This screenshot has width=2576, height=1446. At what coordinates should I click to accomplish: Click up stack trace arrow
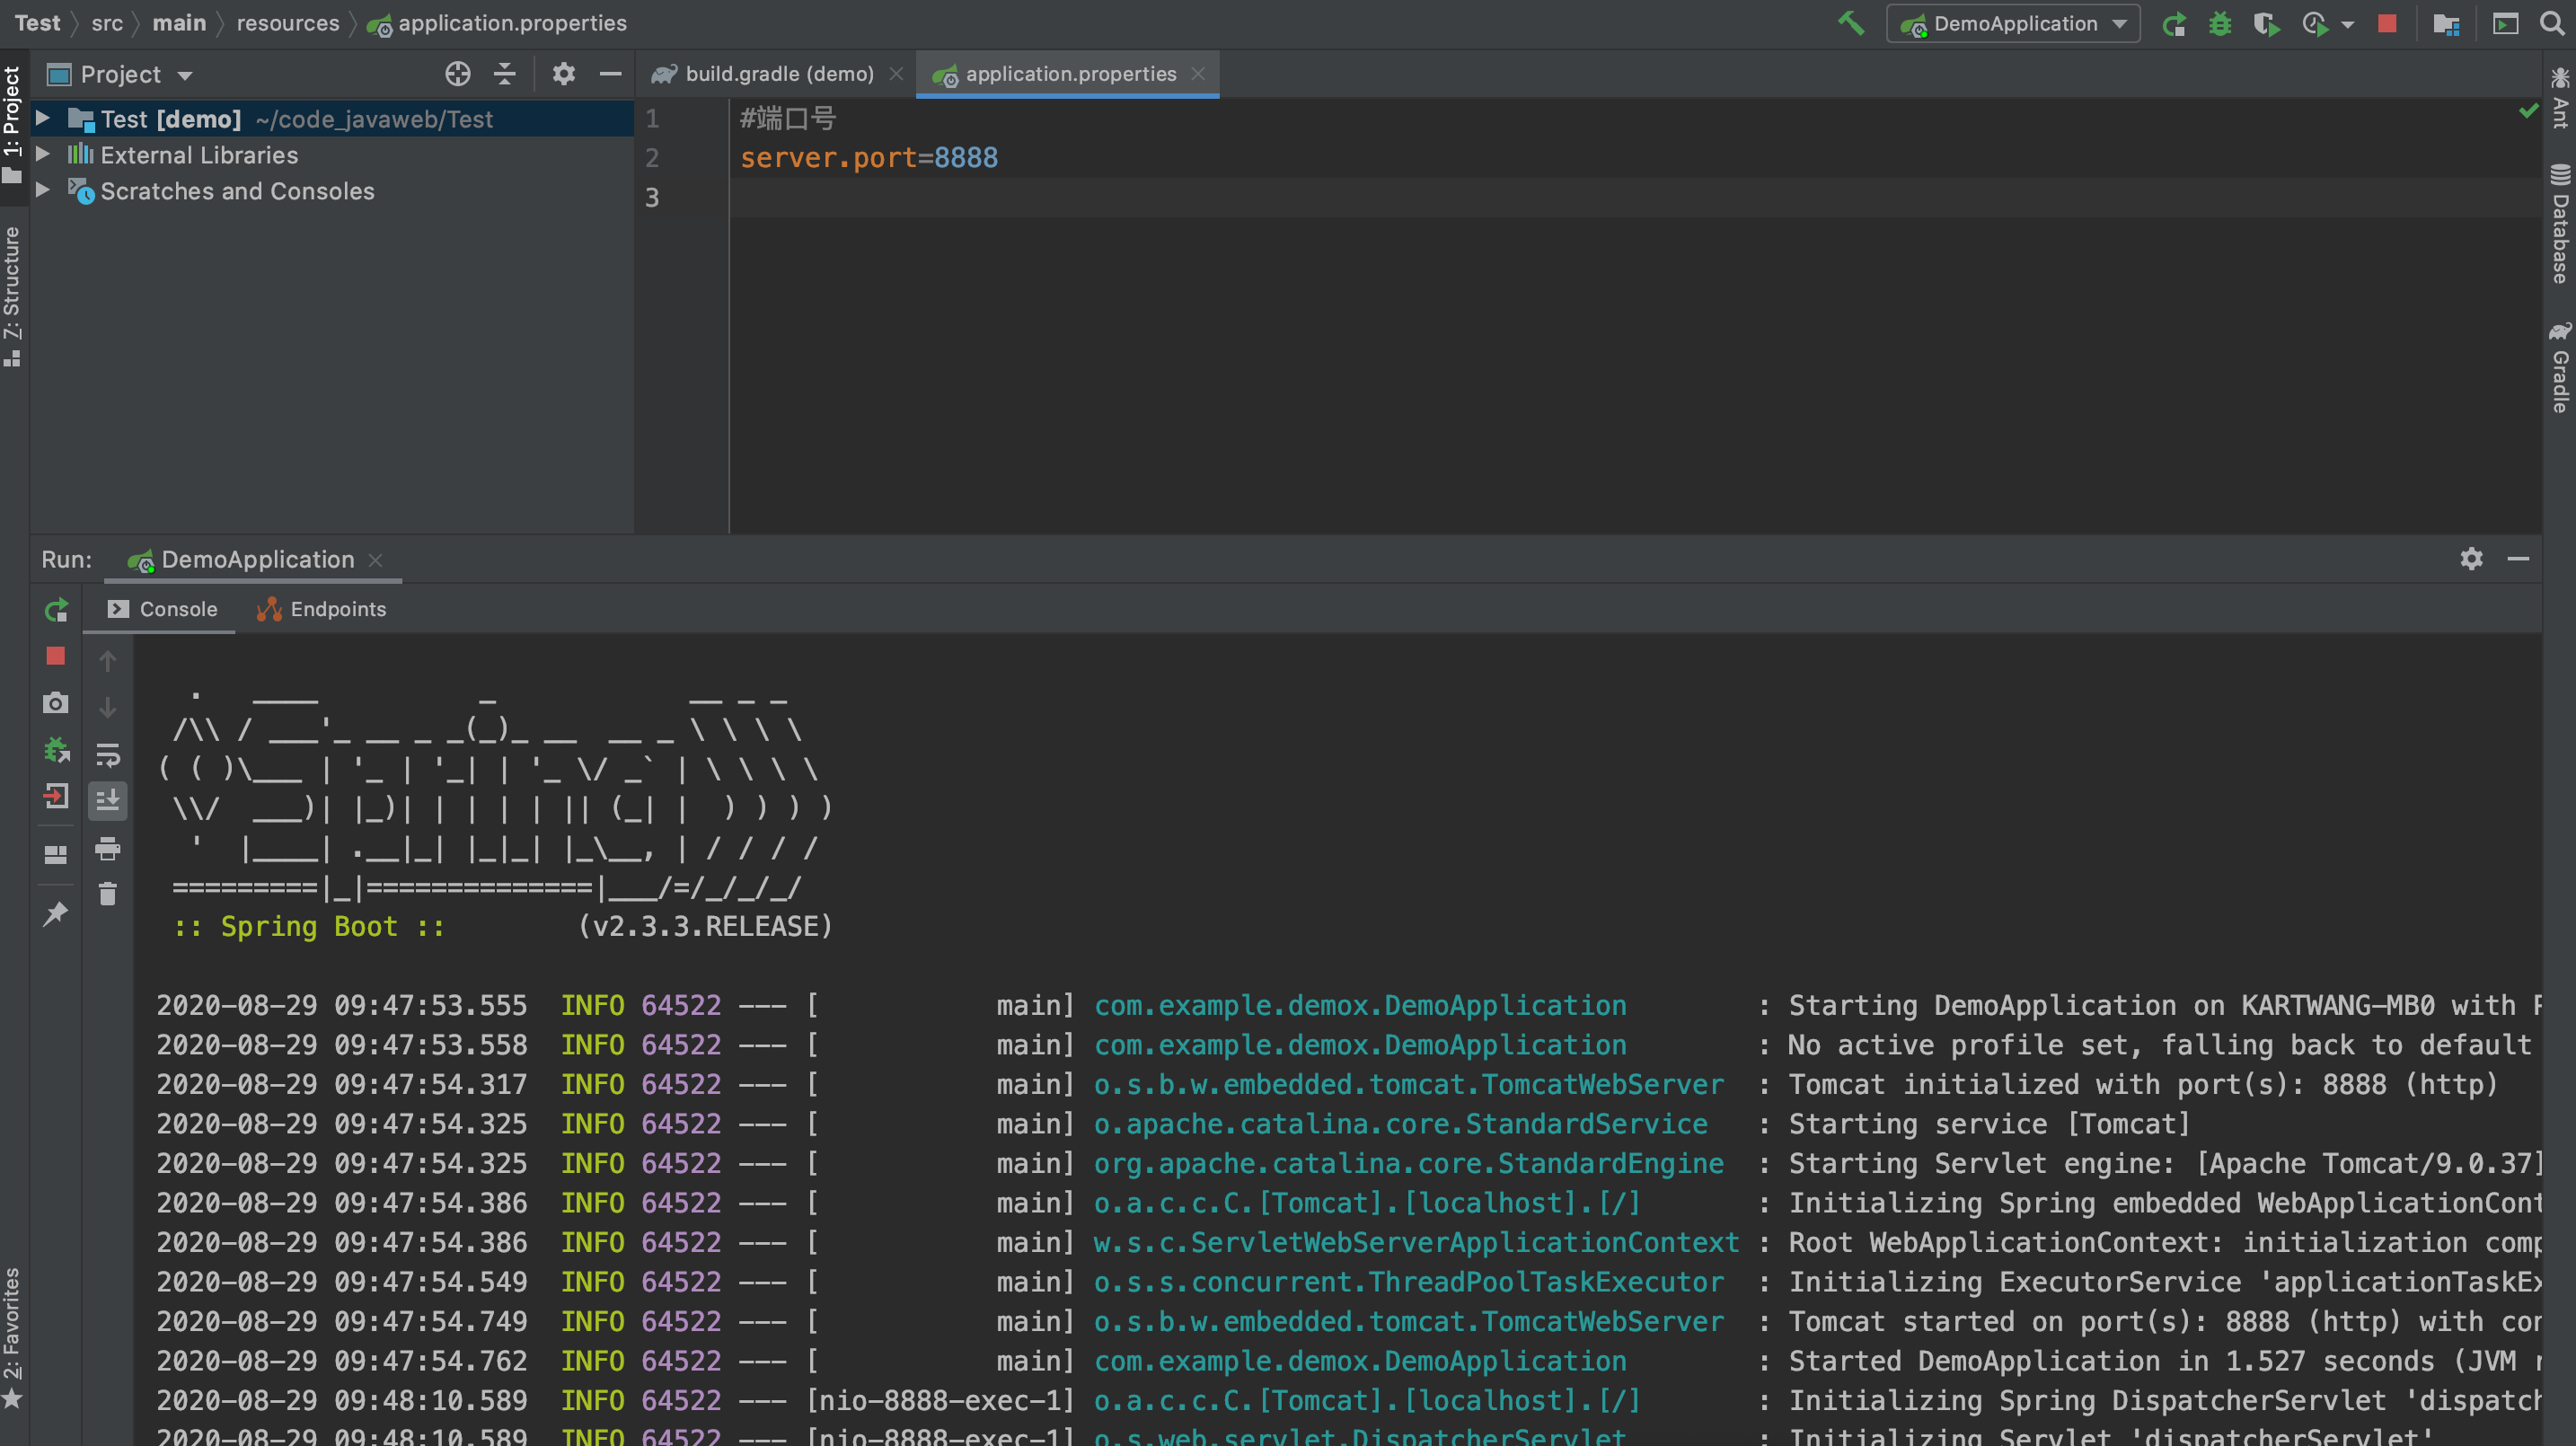coord(107,660)
